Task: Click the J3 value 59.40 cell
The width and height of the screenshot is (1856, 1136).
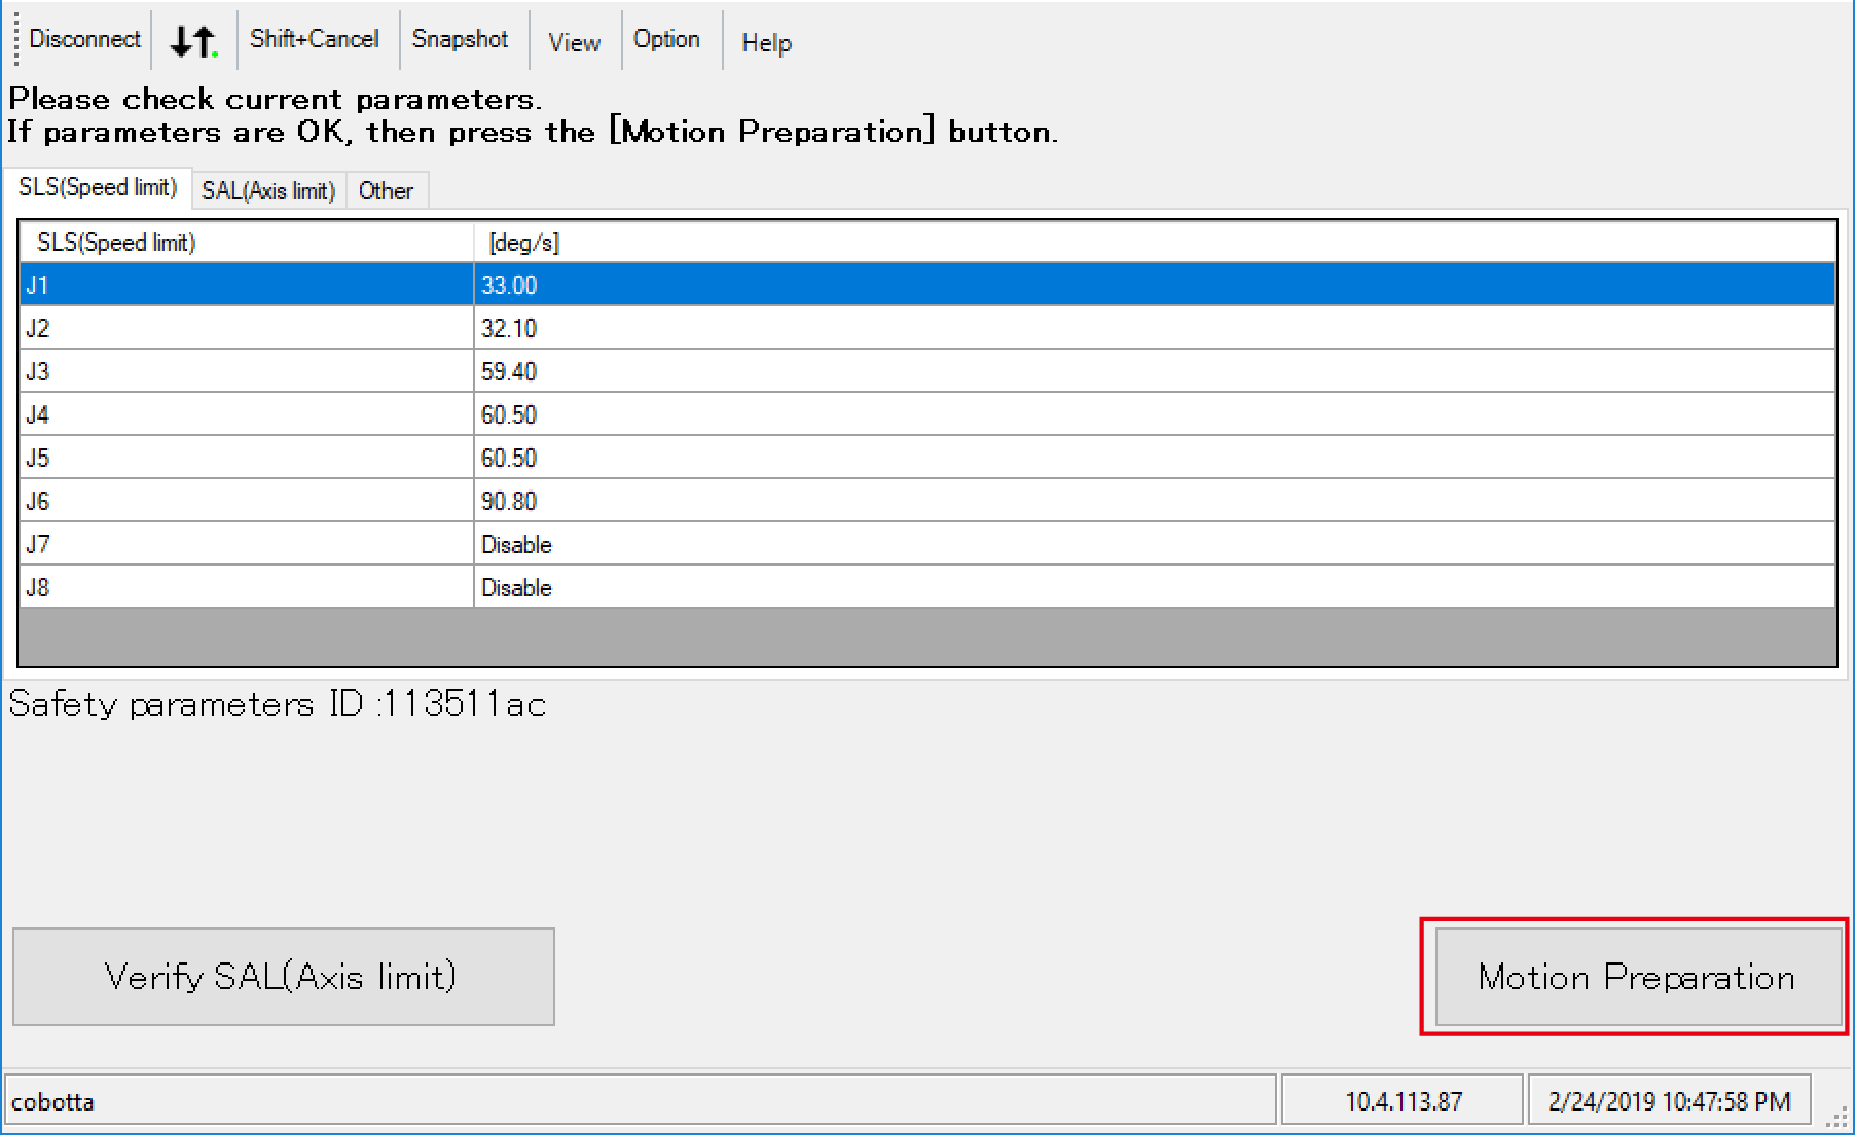Action: (x=509, y=371)
